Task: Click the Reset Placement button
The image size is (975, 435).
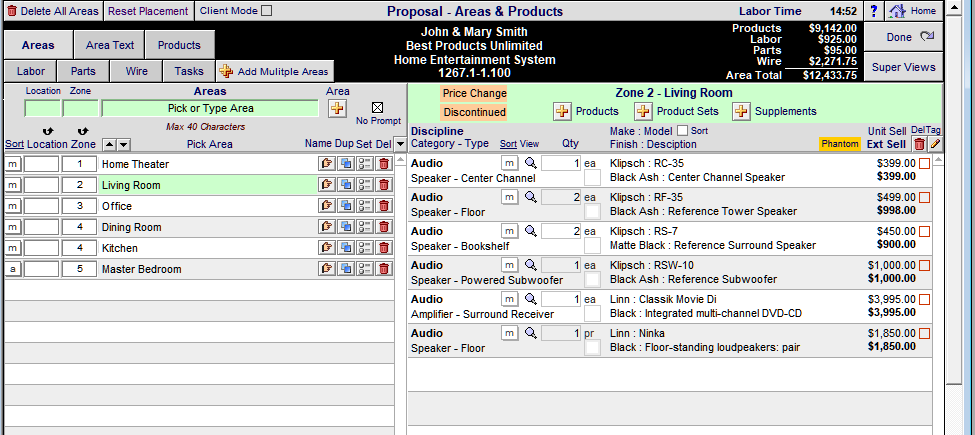Action: click(148, 11)
